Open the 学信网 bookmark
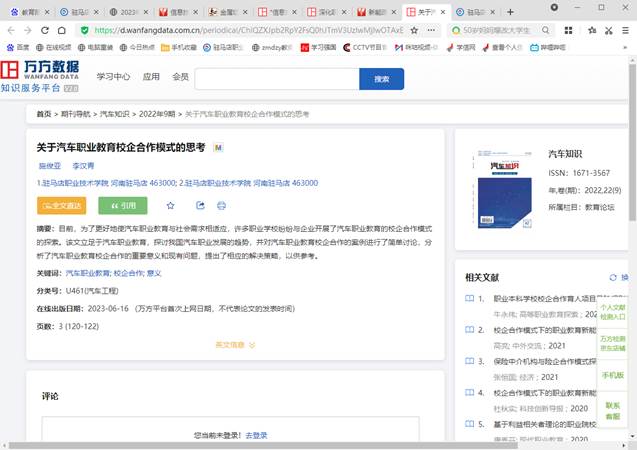 pyautogui.click(x=461, y=48)
